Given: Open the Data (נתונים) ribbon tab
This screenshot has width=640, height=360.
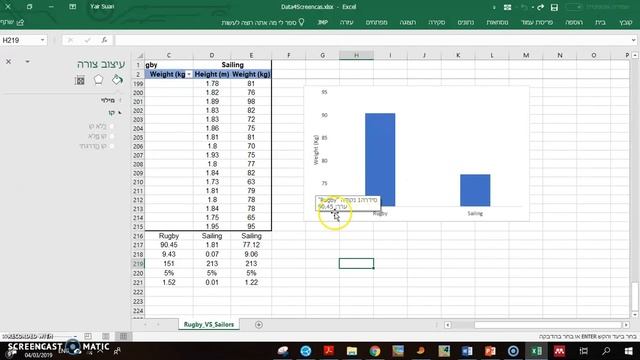Looking at the screenshot, I should pos(466,22).
